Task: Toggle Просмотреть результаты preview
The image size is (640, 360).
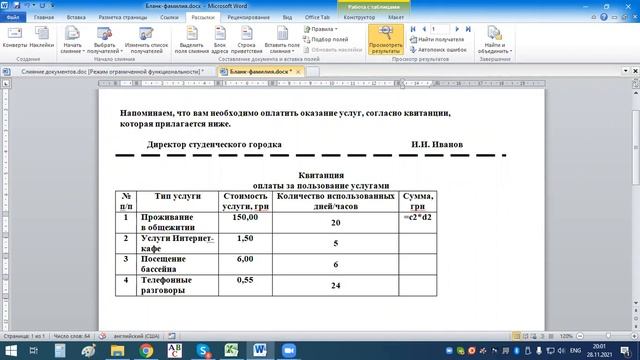Action: 386,39
